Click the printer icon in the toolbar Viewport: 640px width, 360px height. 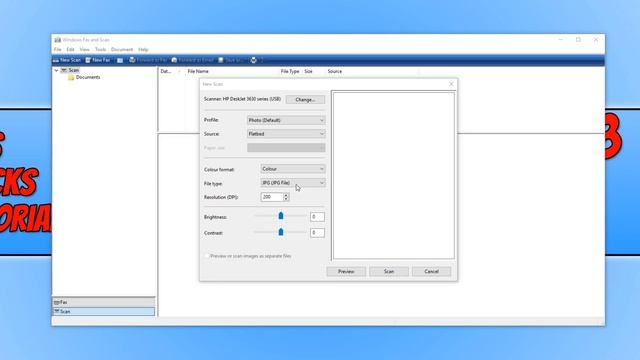point(253,60)
